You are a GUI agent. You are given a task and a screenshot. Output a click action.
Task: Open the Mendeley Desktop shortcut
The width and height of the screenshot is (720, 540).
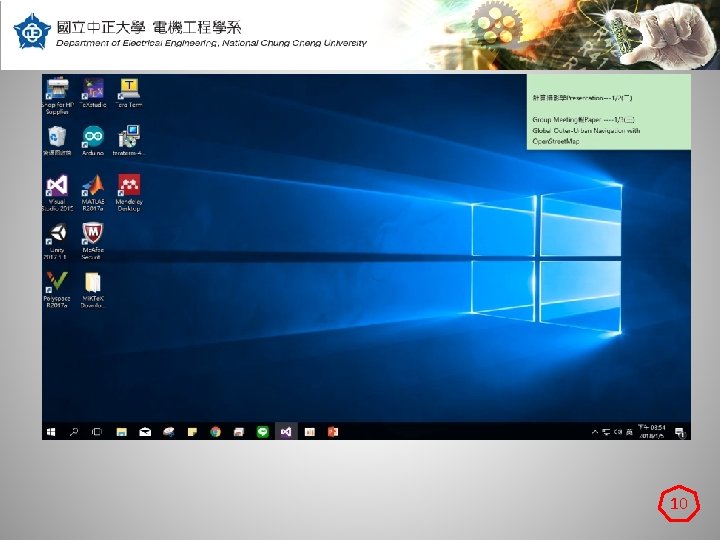point(129,192)
